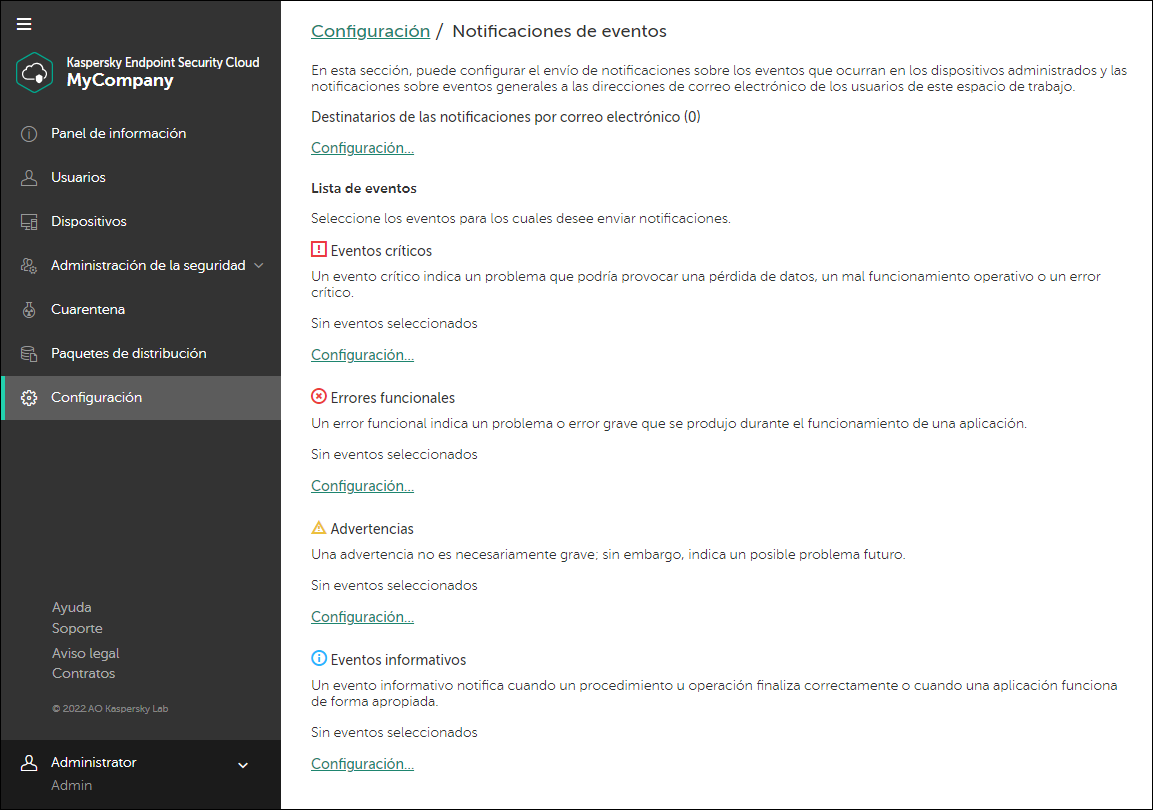Open the Soporte link

(x=77, y=628)
